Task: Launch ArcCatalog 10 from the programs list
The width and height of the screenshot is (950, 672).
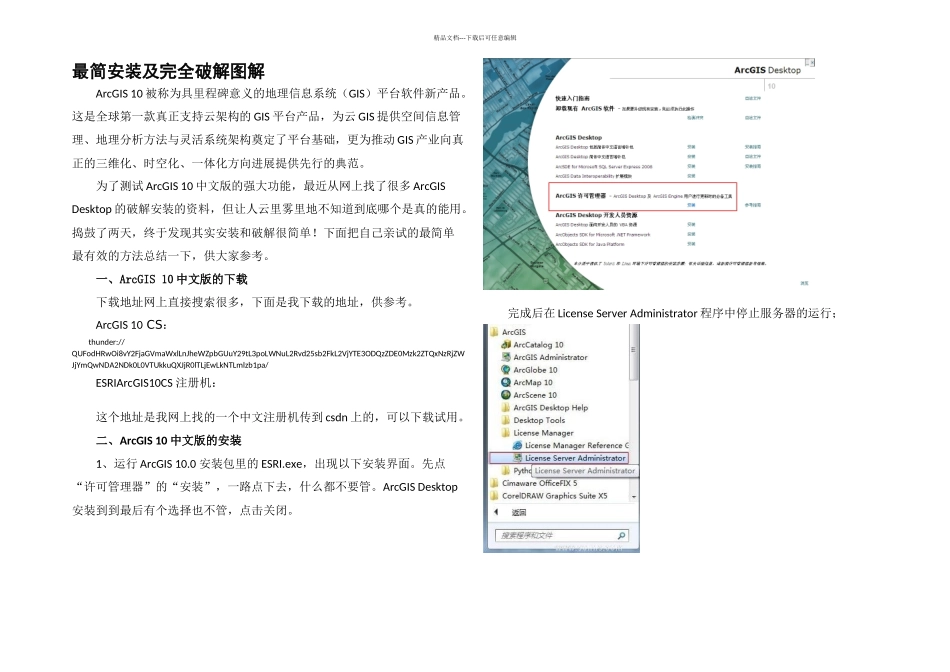Action: pyautogui.click(x=533, y=345)
